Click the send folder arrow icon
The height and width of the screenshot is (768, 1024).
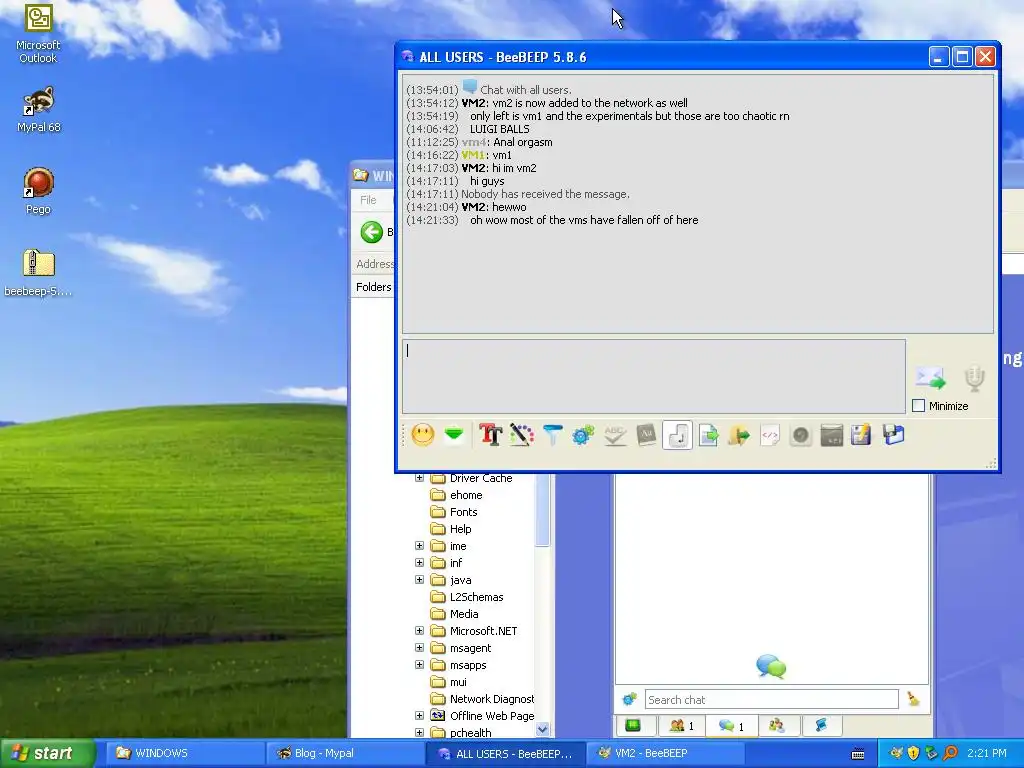[739, 435]
